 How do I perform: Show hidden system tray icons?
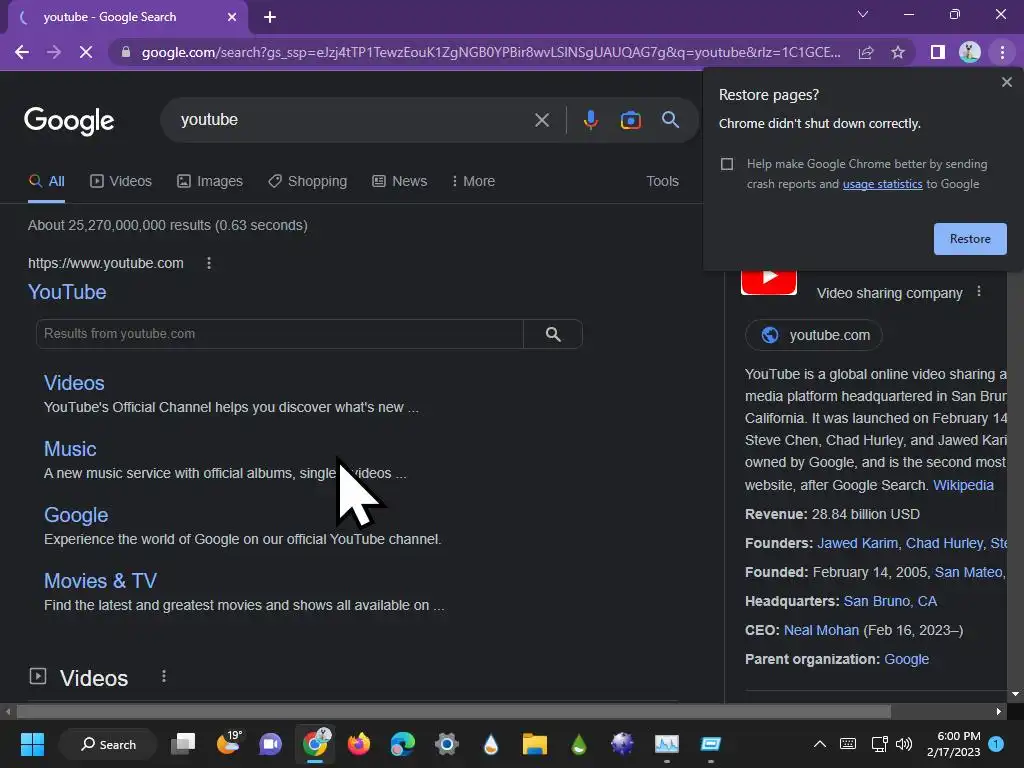pos(820,744)
